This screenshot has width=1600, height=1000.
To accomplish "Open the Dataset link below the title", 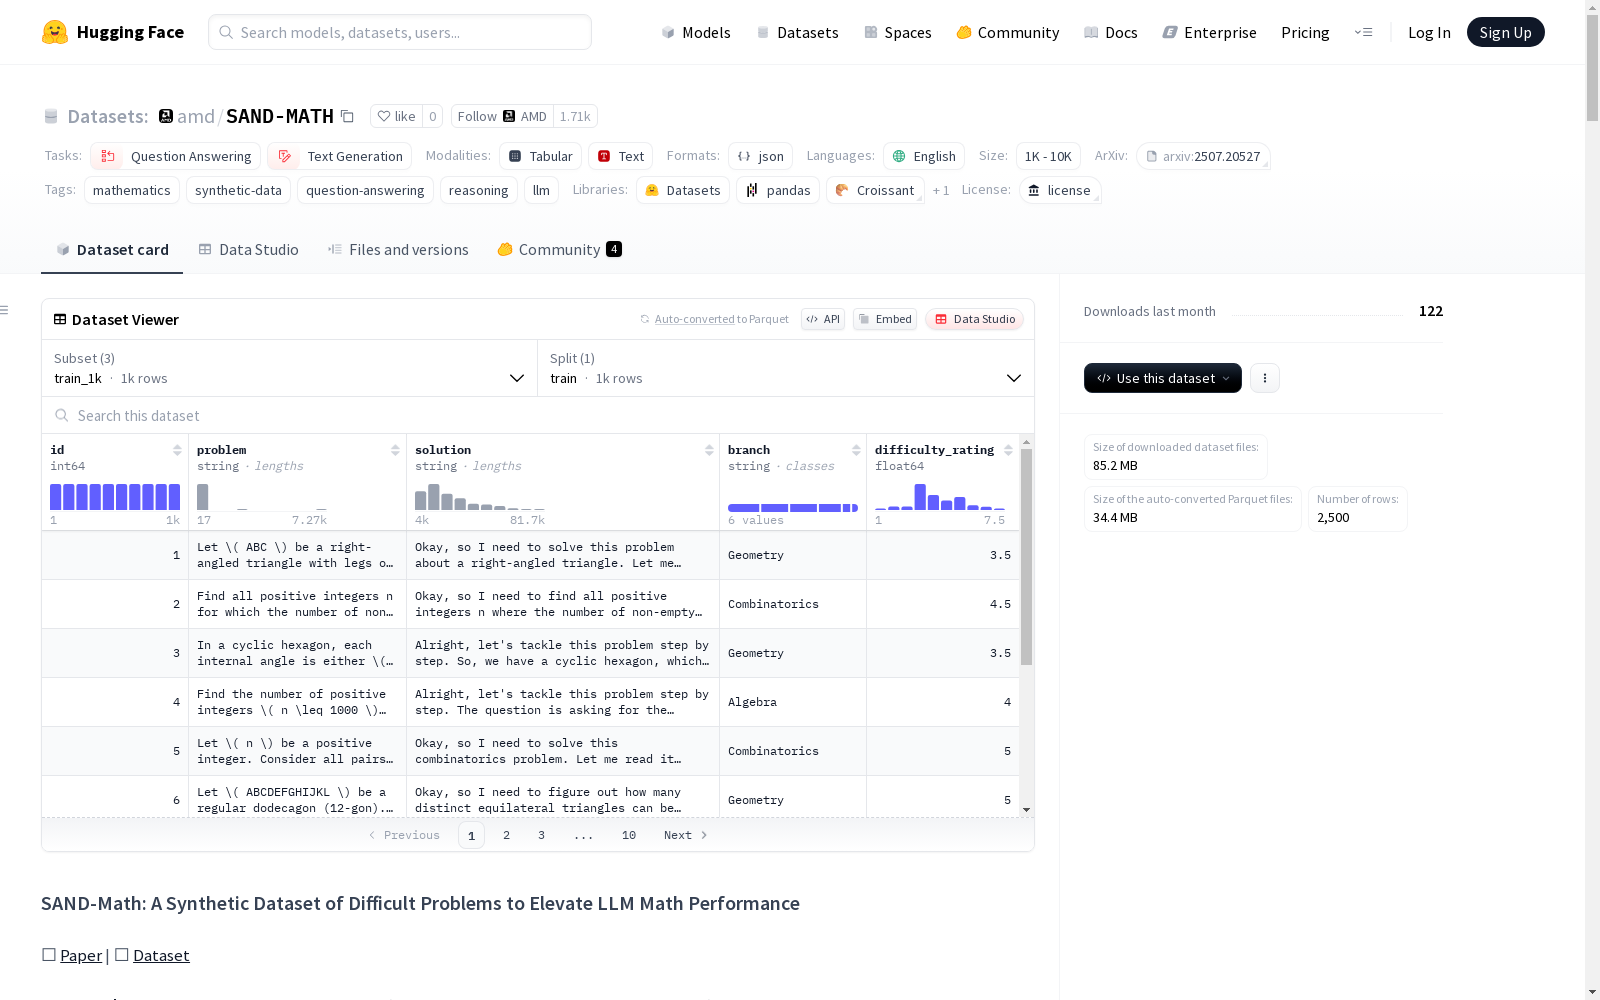I will pyautogui.click(x=161, y=955).
